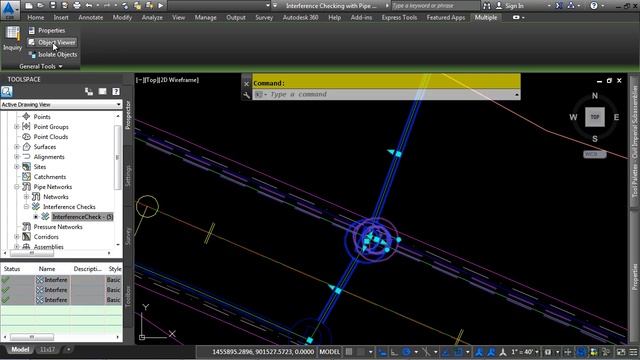640x360 pixels.
Task: Click the Plot printer icon in quick access toolbar
Action: (x=77, y=6)
